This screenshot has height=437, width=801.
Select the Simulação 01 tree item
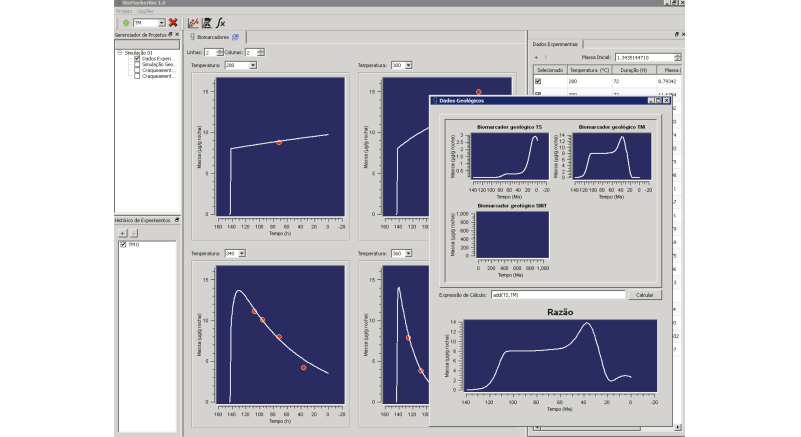coord(138,53)
